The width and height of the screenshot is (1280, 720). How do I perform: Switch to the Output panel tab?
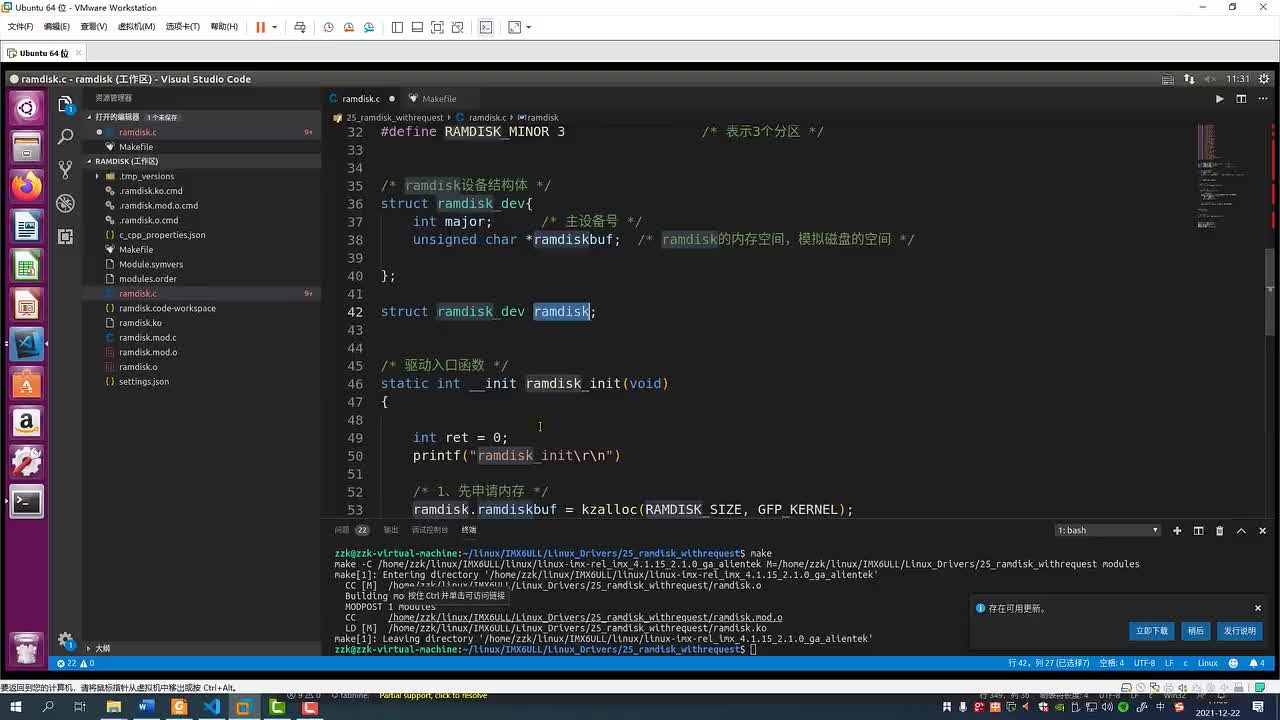[391, 530]
